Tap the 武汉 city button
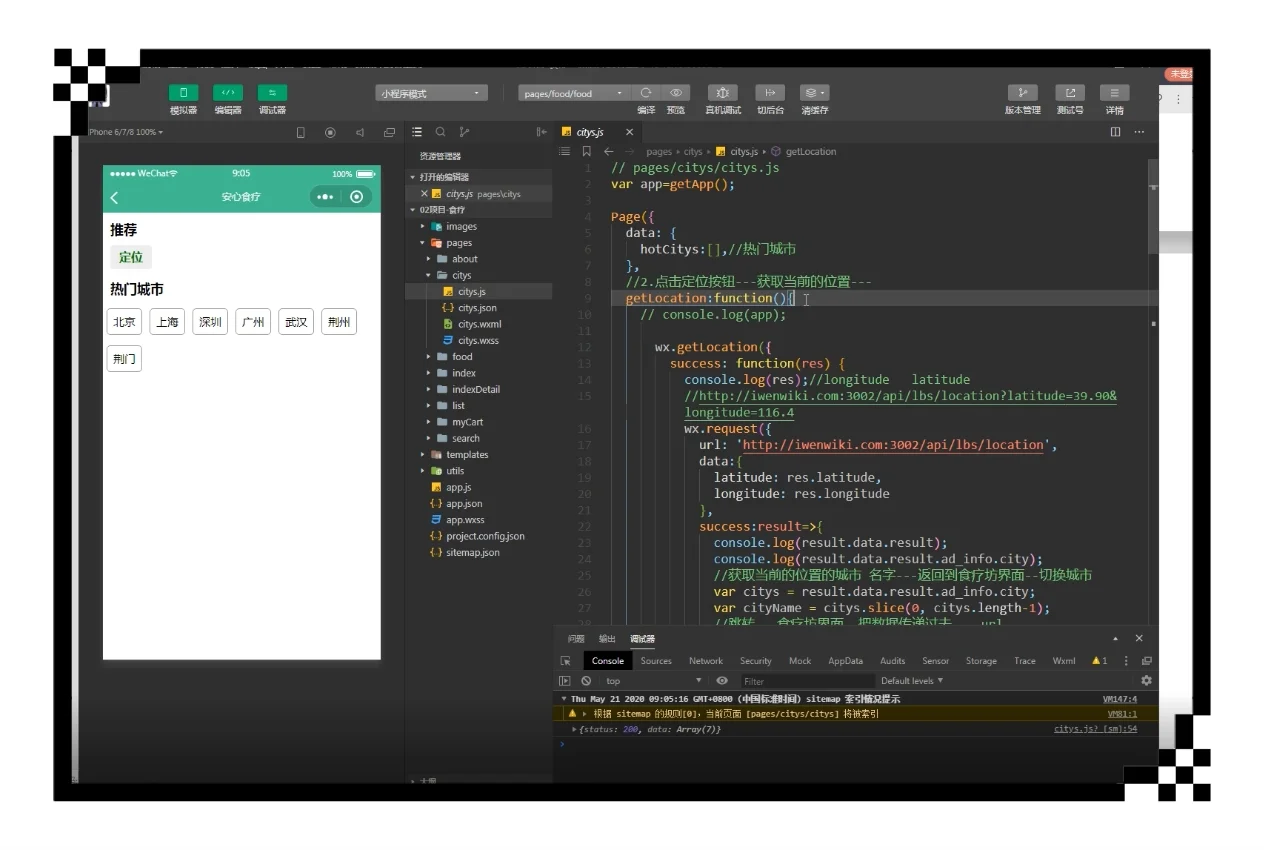Screen dimensions: 1264x850 (x=296, y=322)
